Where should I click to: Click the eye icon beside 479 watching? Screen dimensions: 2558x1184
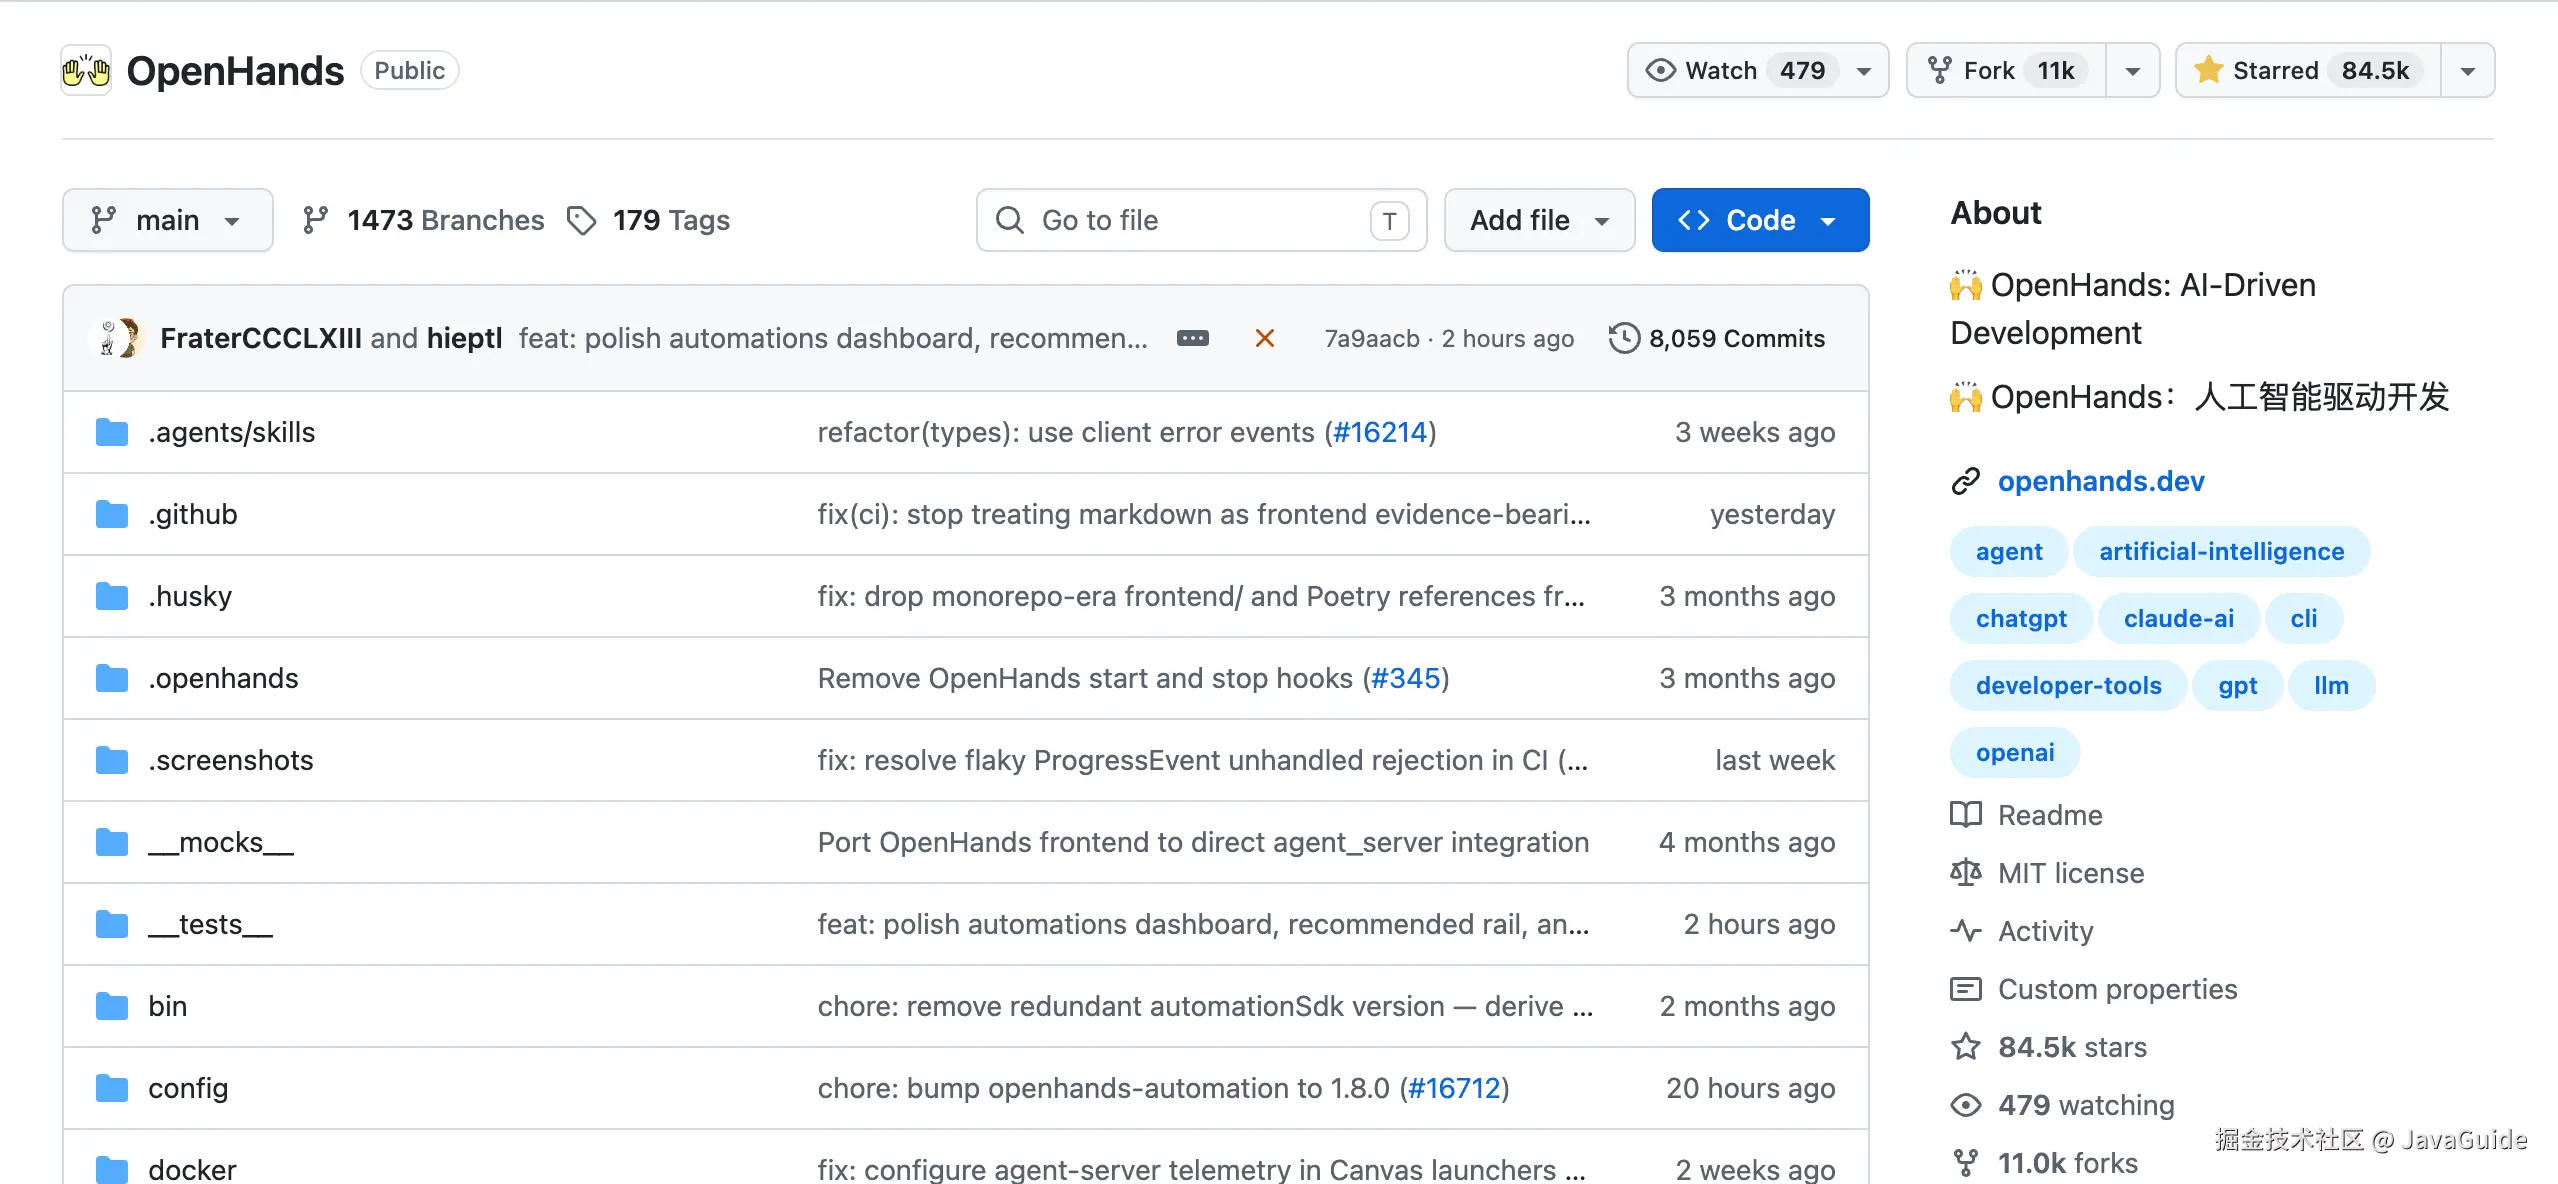1965,1105
